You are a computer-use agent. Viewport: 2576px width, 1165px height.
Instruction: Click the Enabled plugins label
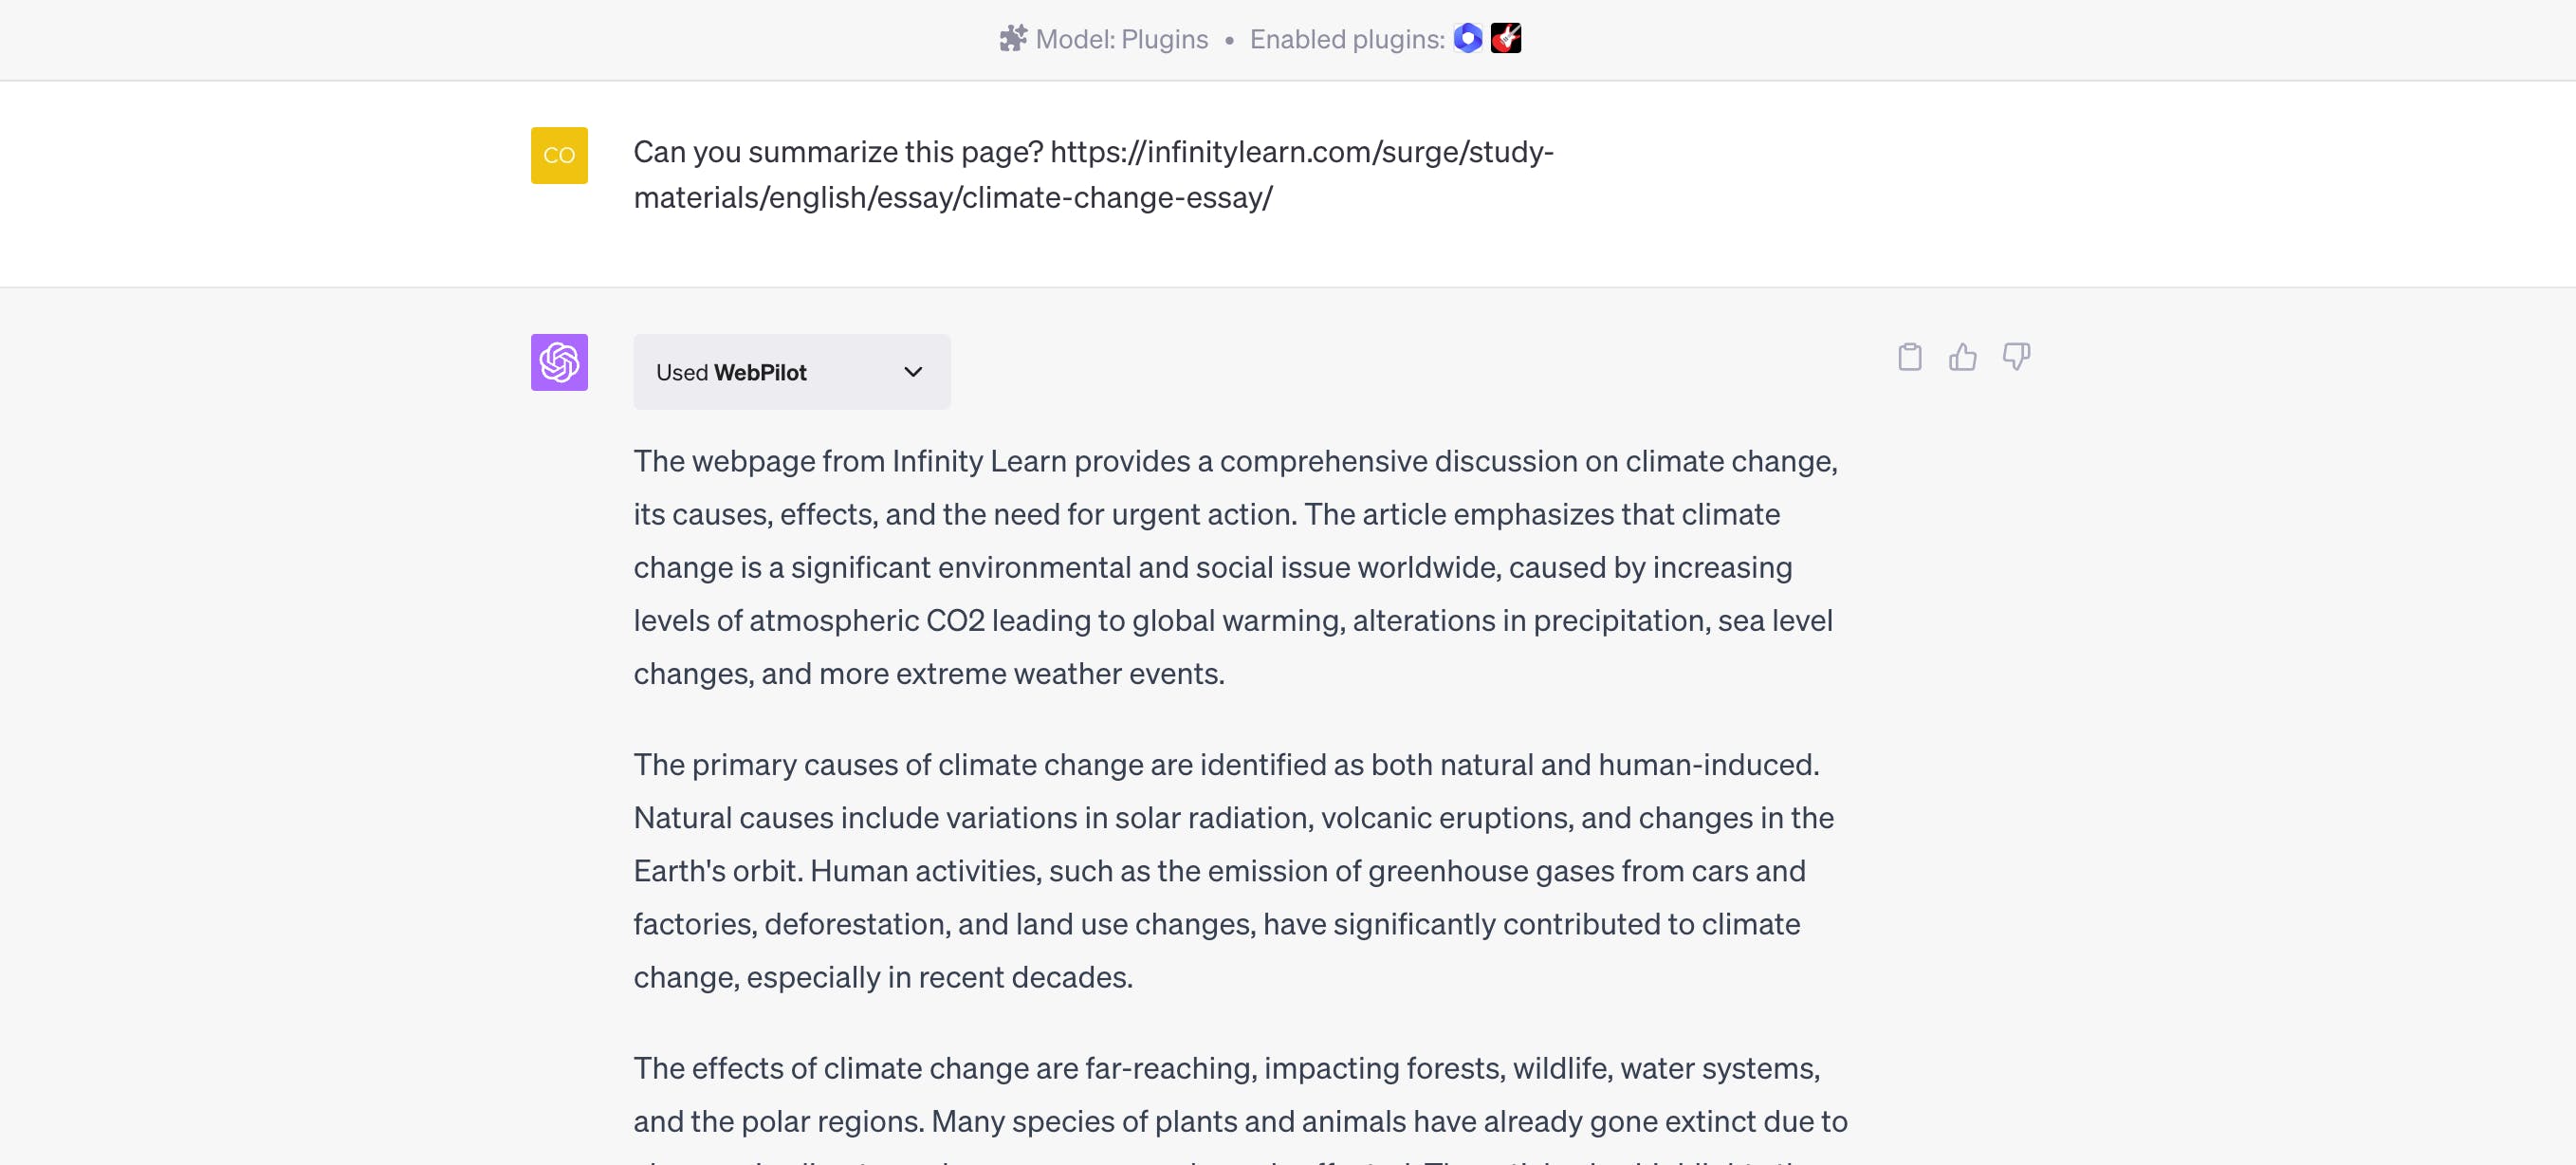pos(1346,39)
